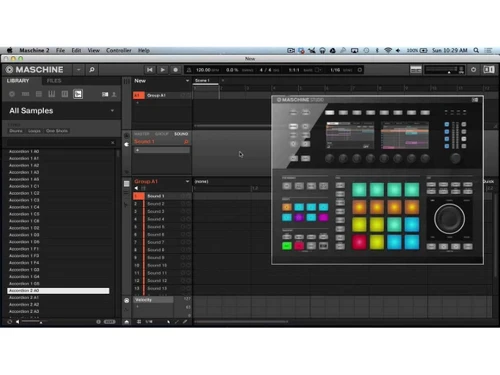The height and width of the screenshot is (375, 500).
Task: Click the 120.00 BPM tempo value
Action: pos(203,70)
